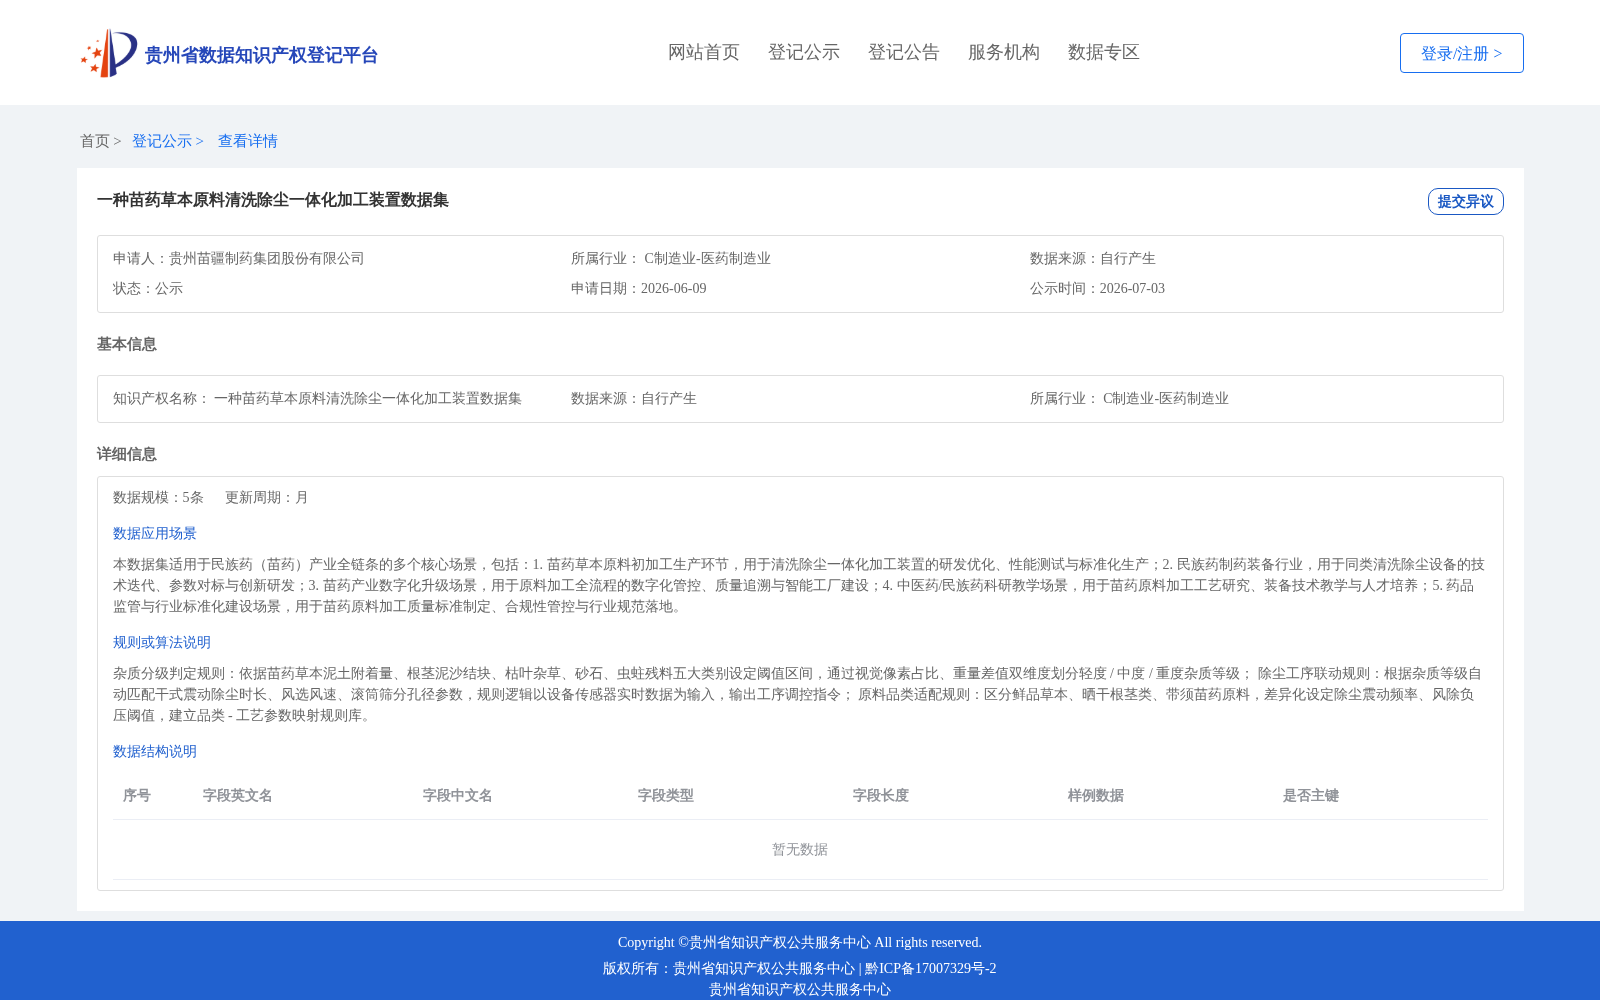Click the 字段英文名 column header
The image size is (1600, 1000).
238,795
